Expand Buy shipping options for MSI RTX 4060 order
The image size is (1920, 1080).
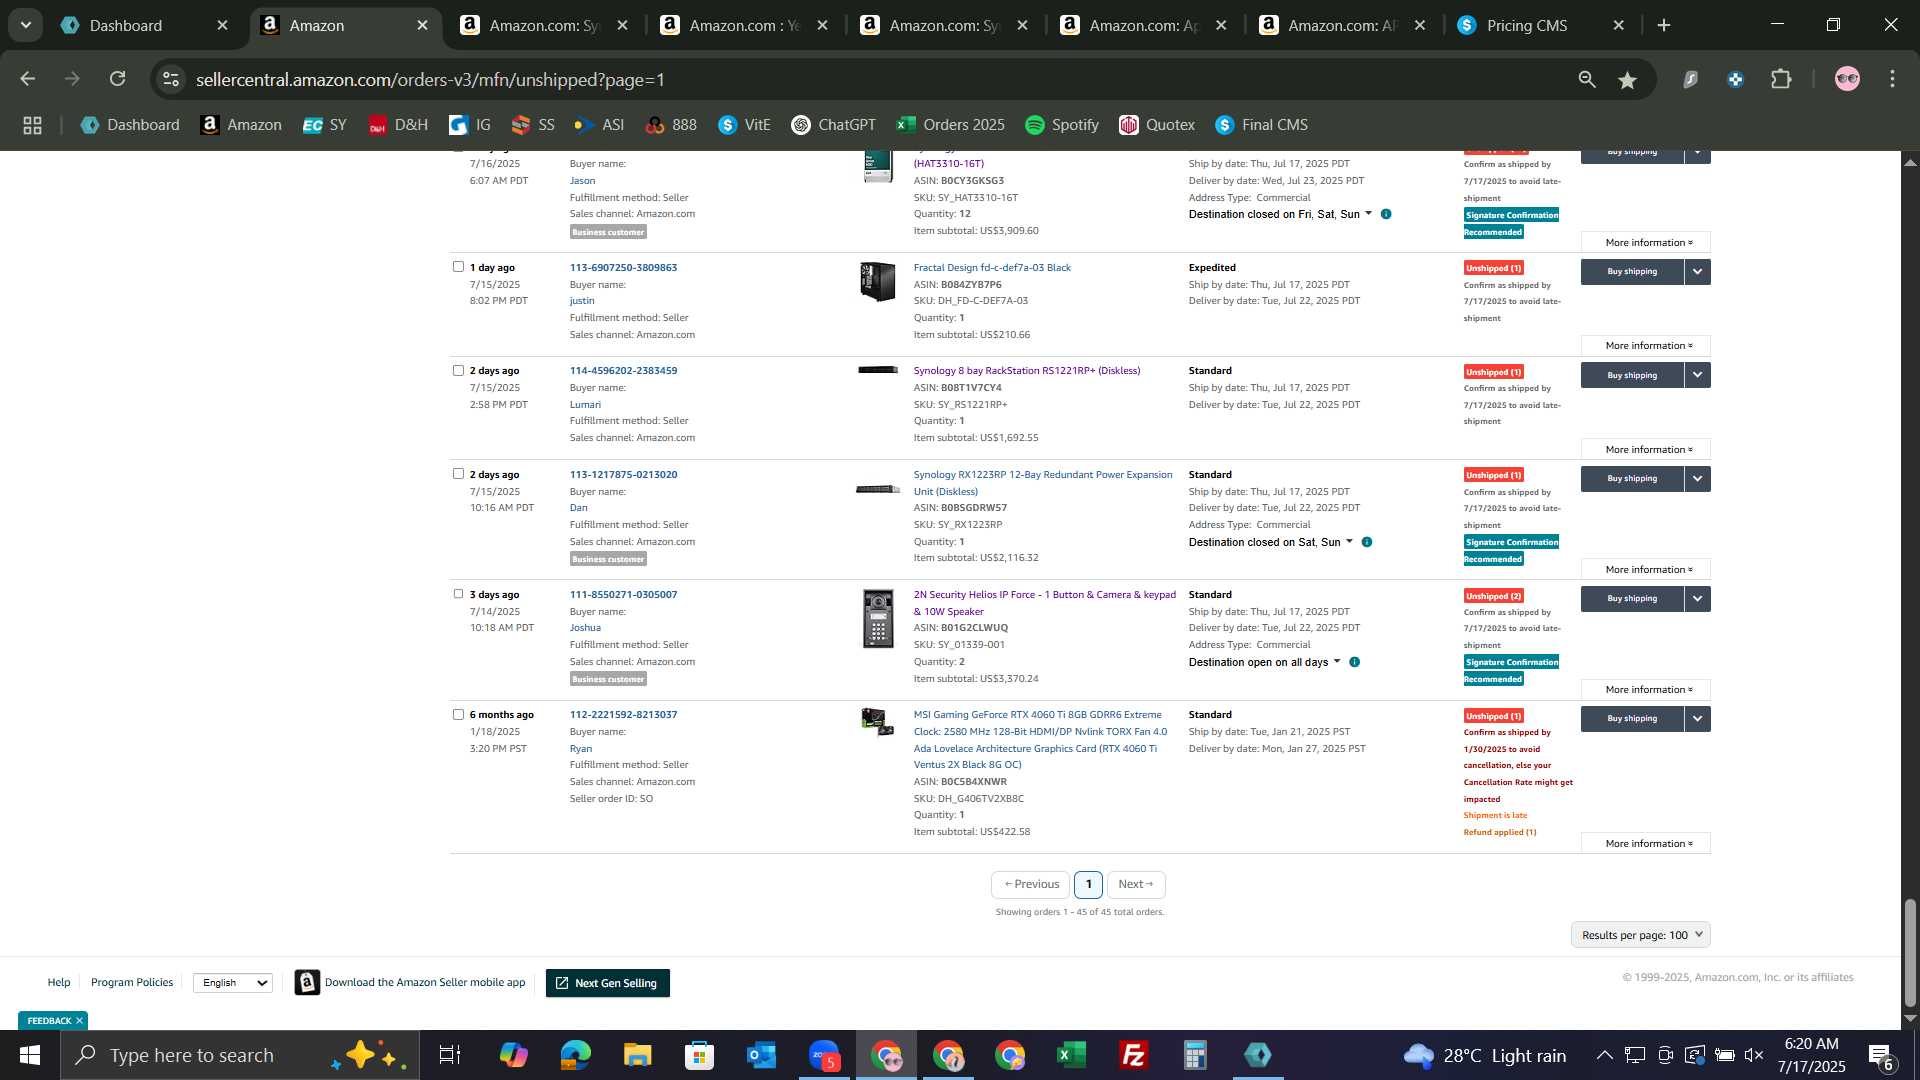click(1697, 719)
